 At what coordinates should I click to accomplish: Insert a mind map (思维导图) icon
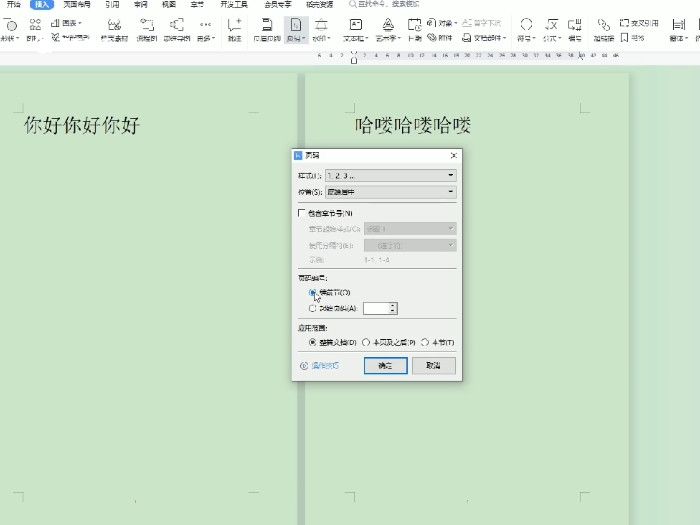[x=177, y=25]
